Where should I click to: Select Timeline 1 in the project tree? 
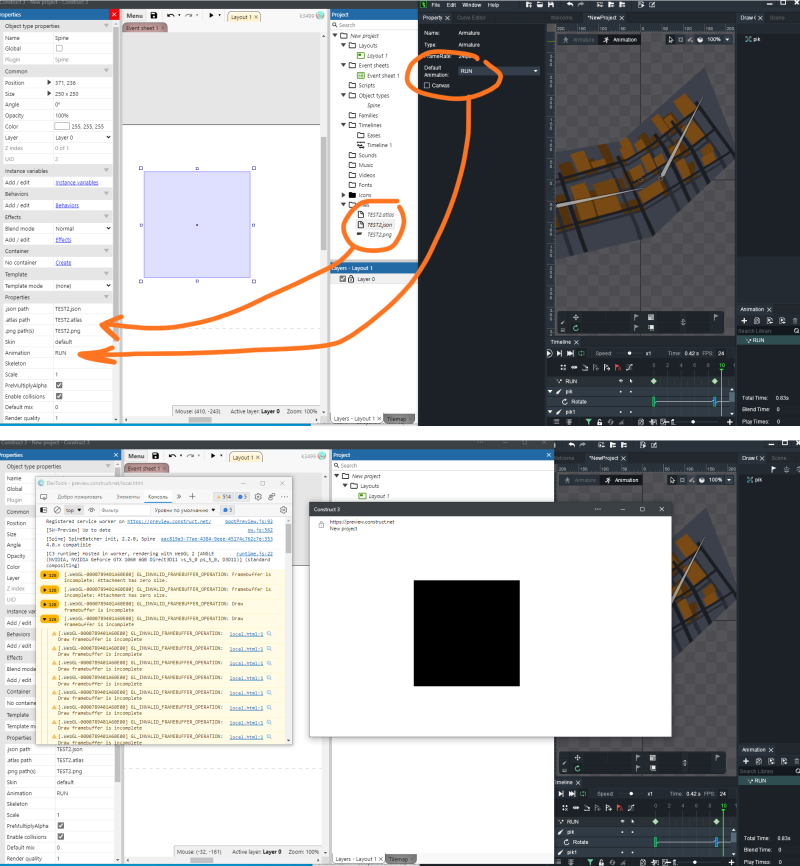coord(377,145)
